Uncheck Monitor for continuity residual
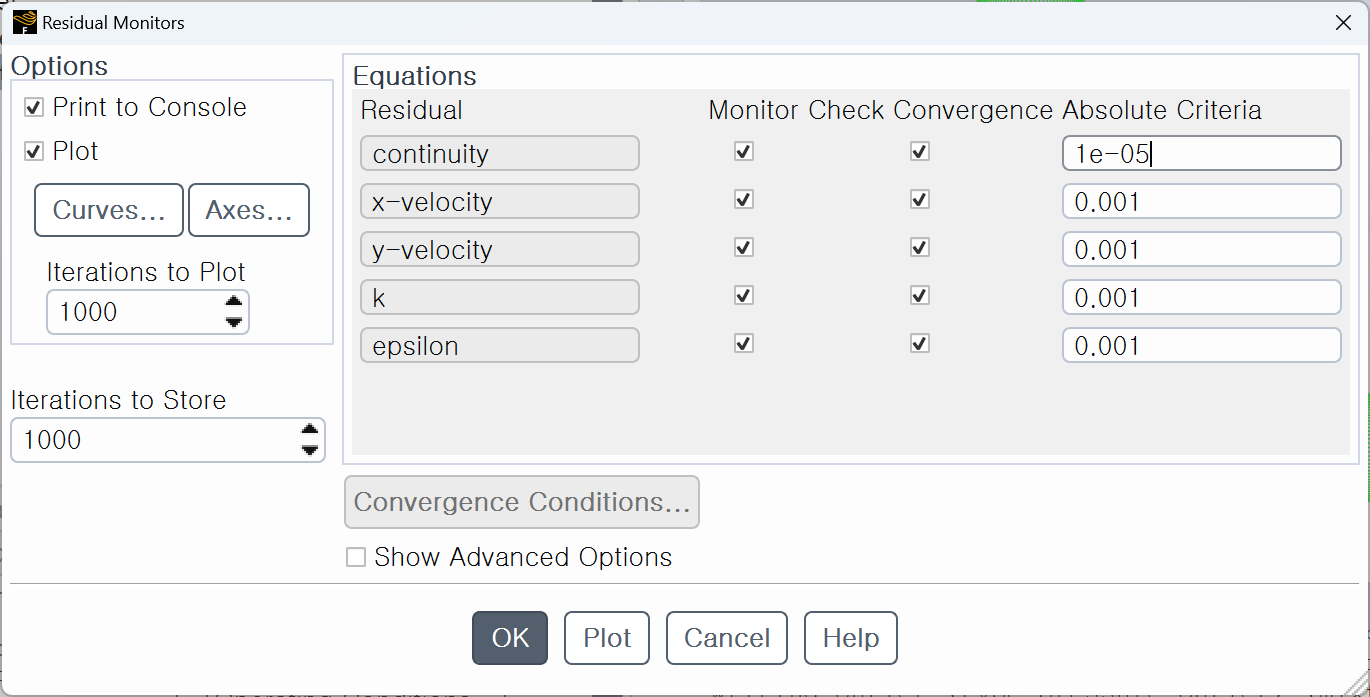The height and width of the screenshot is (697, 1370). (x=743, y=151)
